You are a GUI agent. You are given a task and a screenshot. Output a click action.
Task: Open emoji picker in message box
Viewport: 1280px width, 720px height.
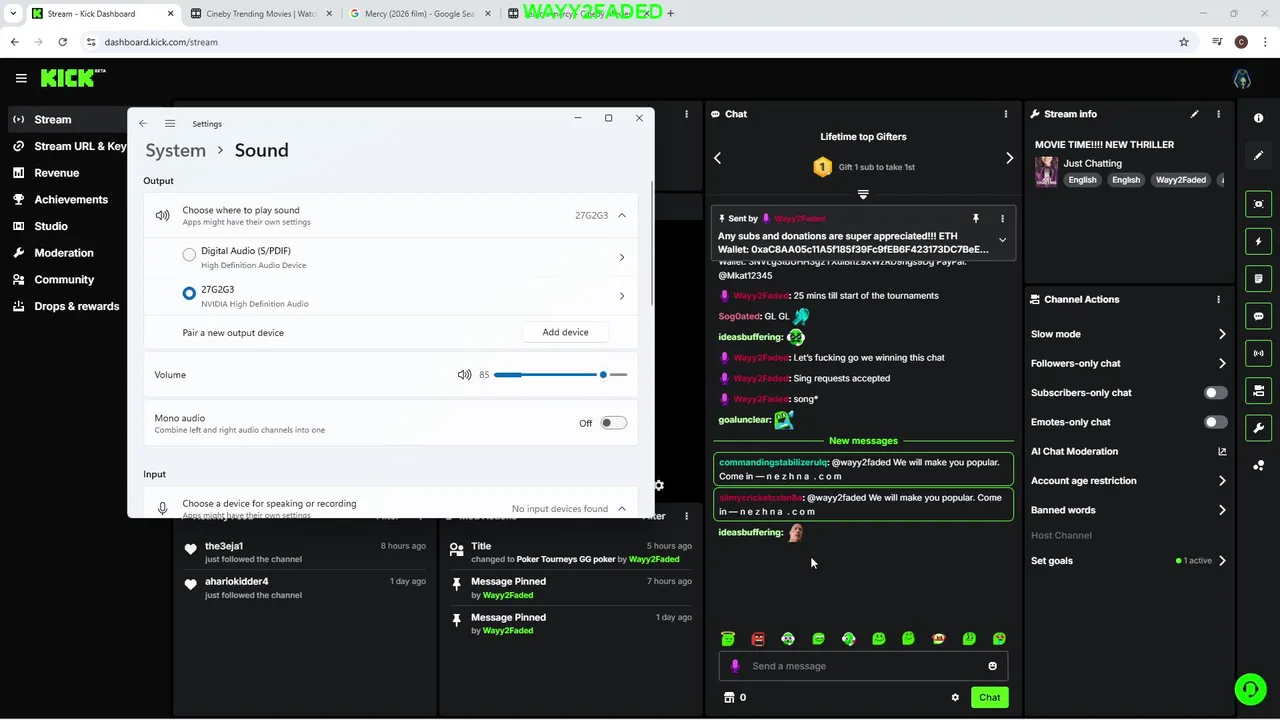point(992,666)
